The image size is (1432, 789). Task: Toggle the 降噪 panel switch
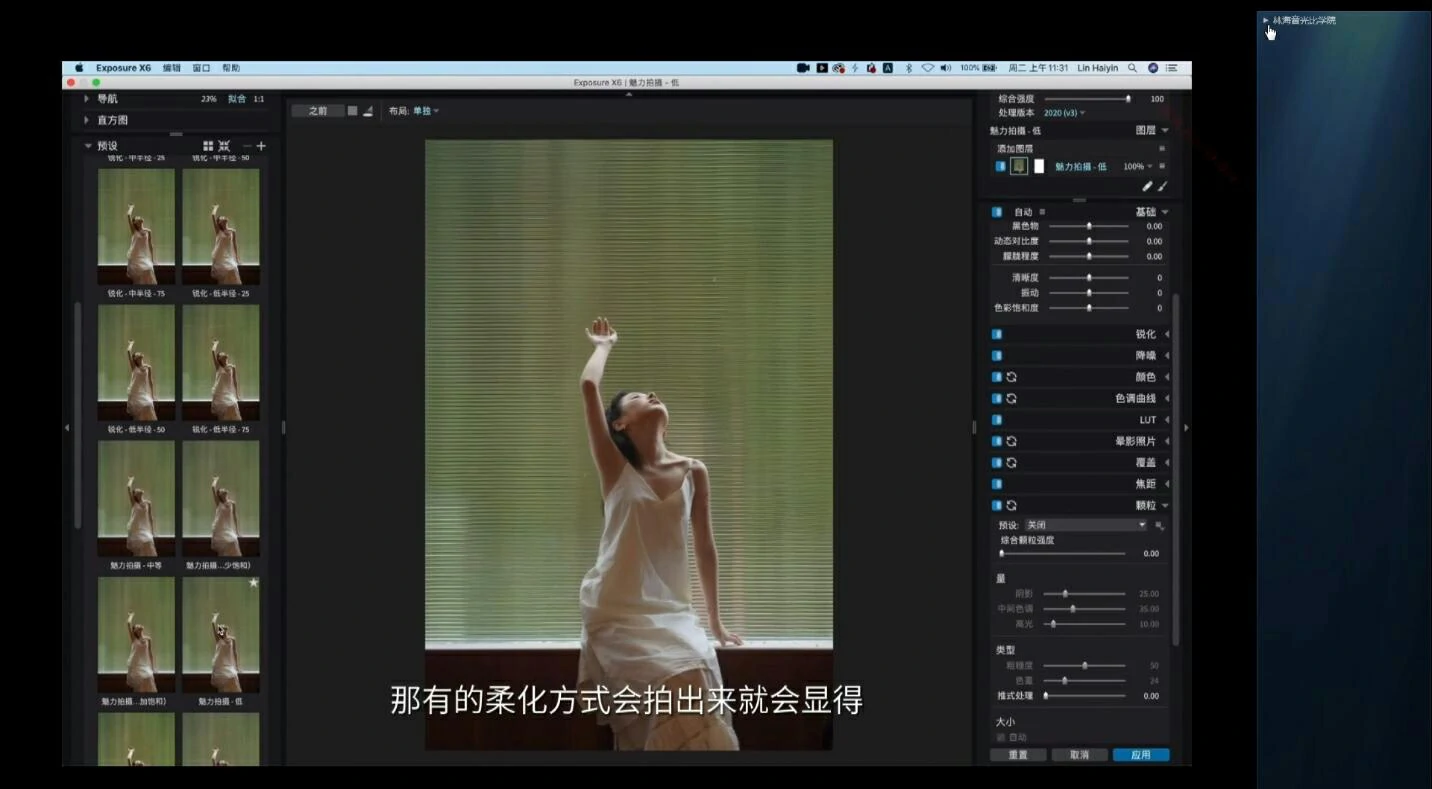point(997,355)
